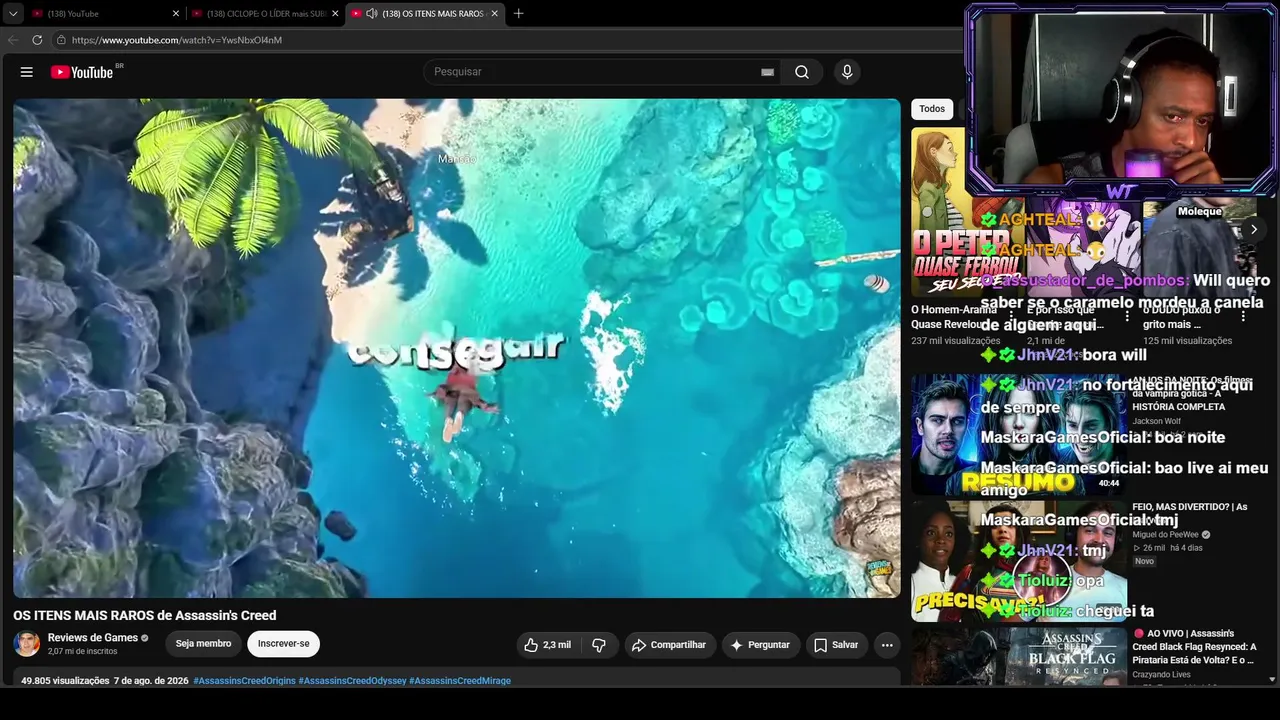Share the video with Compartilhar
Image resolution: width=1280 pixels, height=720 pixels.
(669, 645)
